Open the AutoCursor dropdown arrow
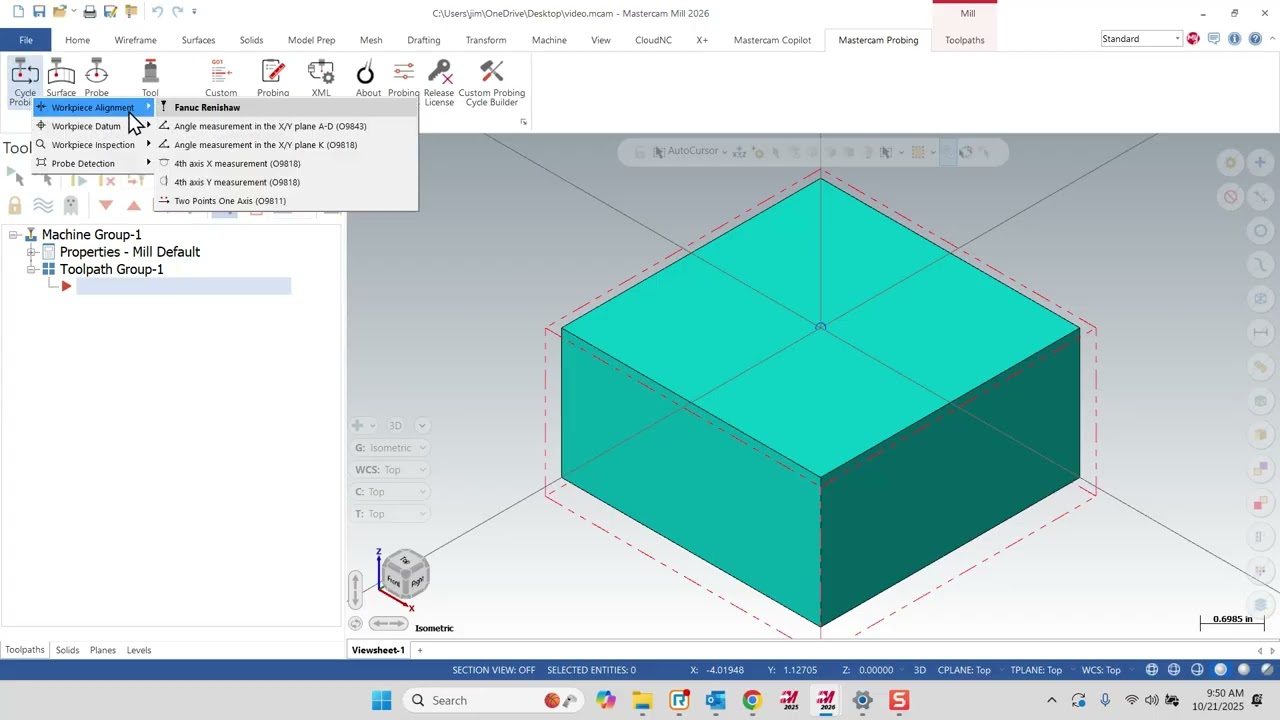Viewport: 1280px width, 720px height. (x=726, y=152)
